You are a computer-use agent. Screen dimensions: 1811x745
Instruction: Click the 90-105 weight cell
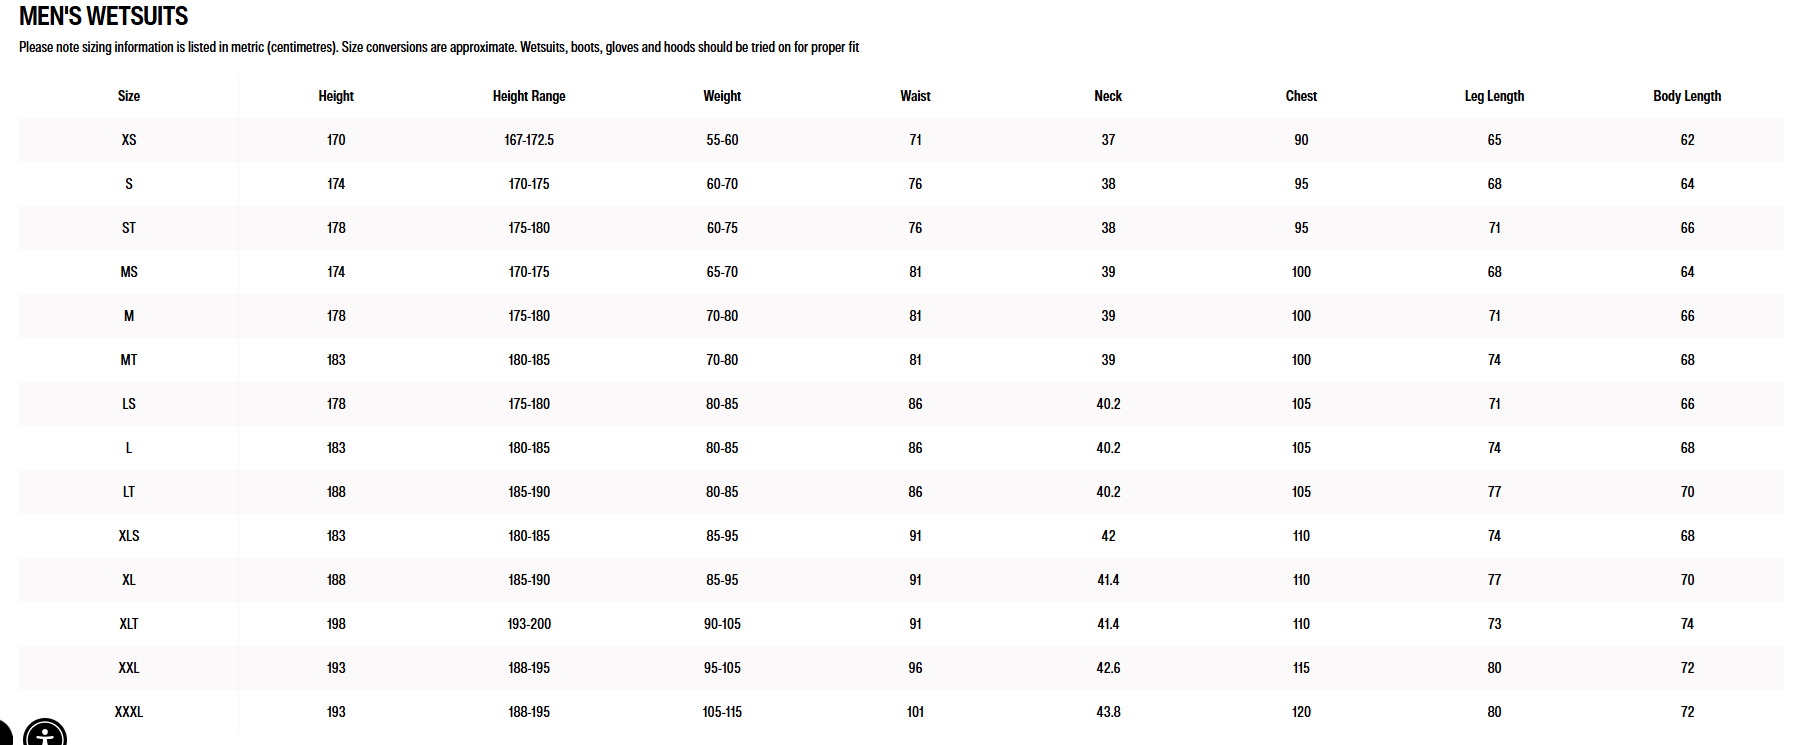point(722,624)
